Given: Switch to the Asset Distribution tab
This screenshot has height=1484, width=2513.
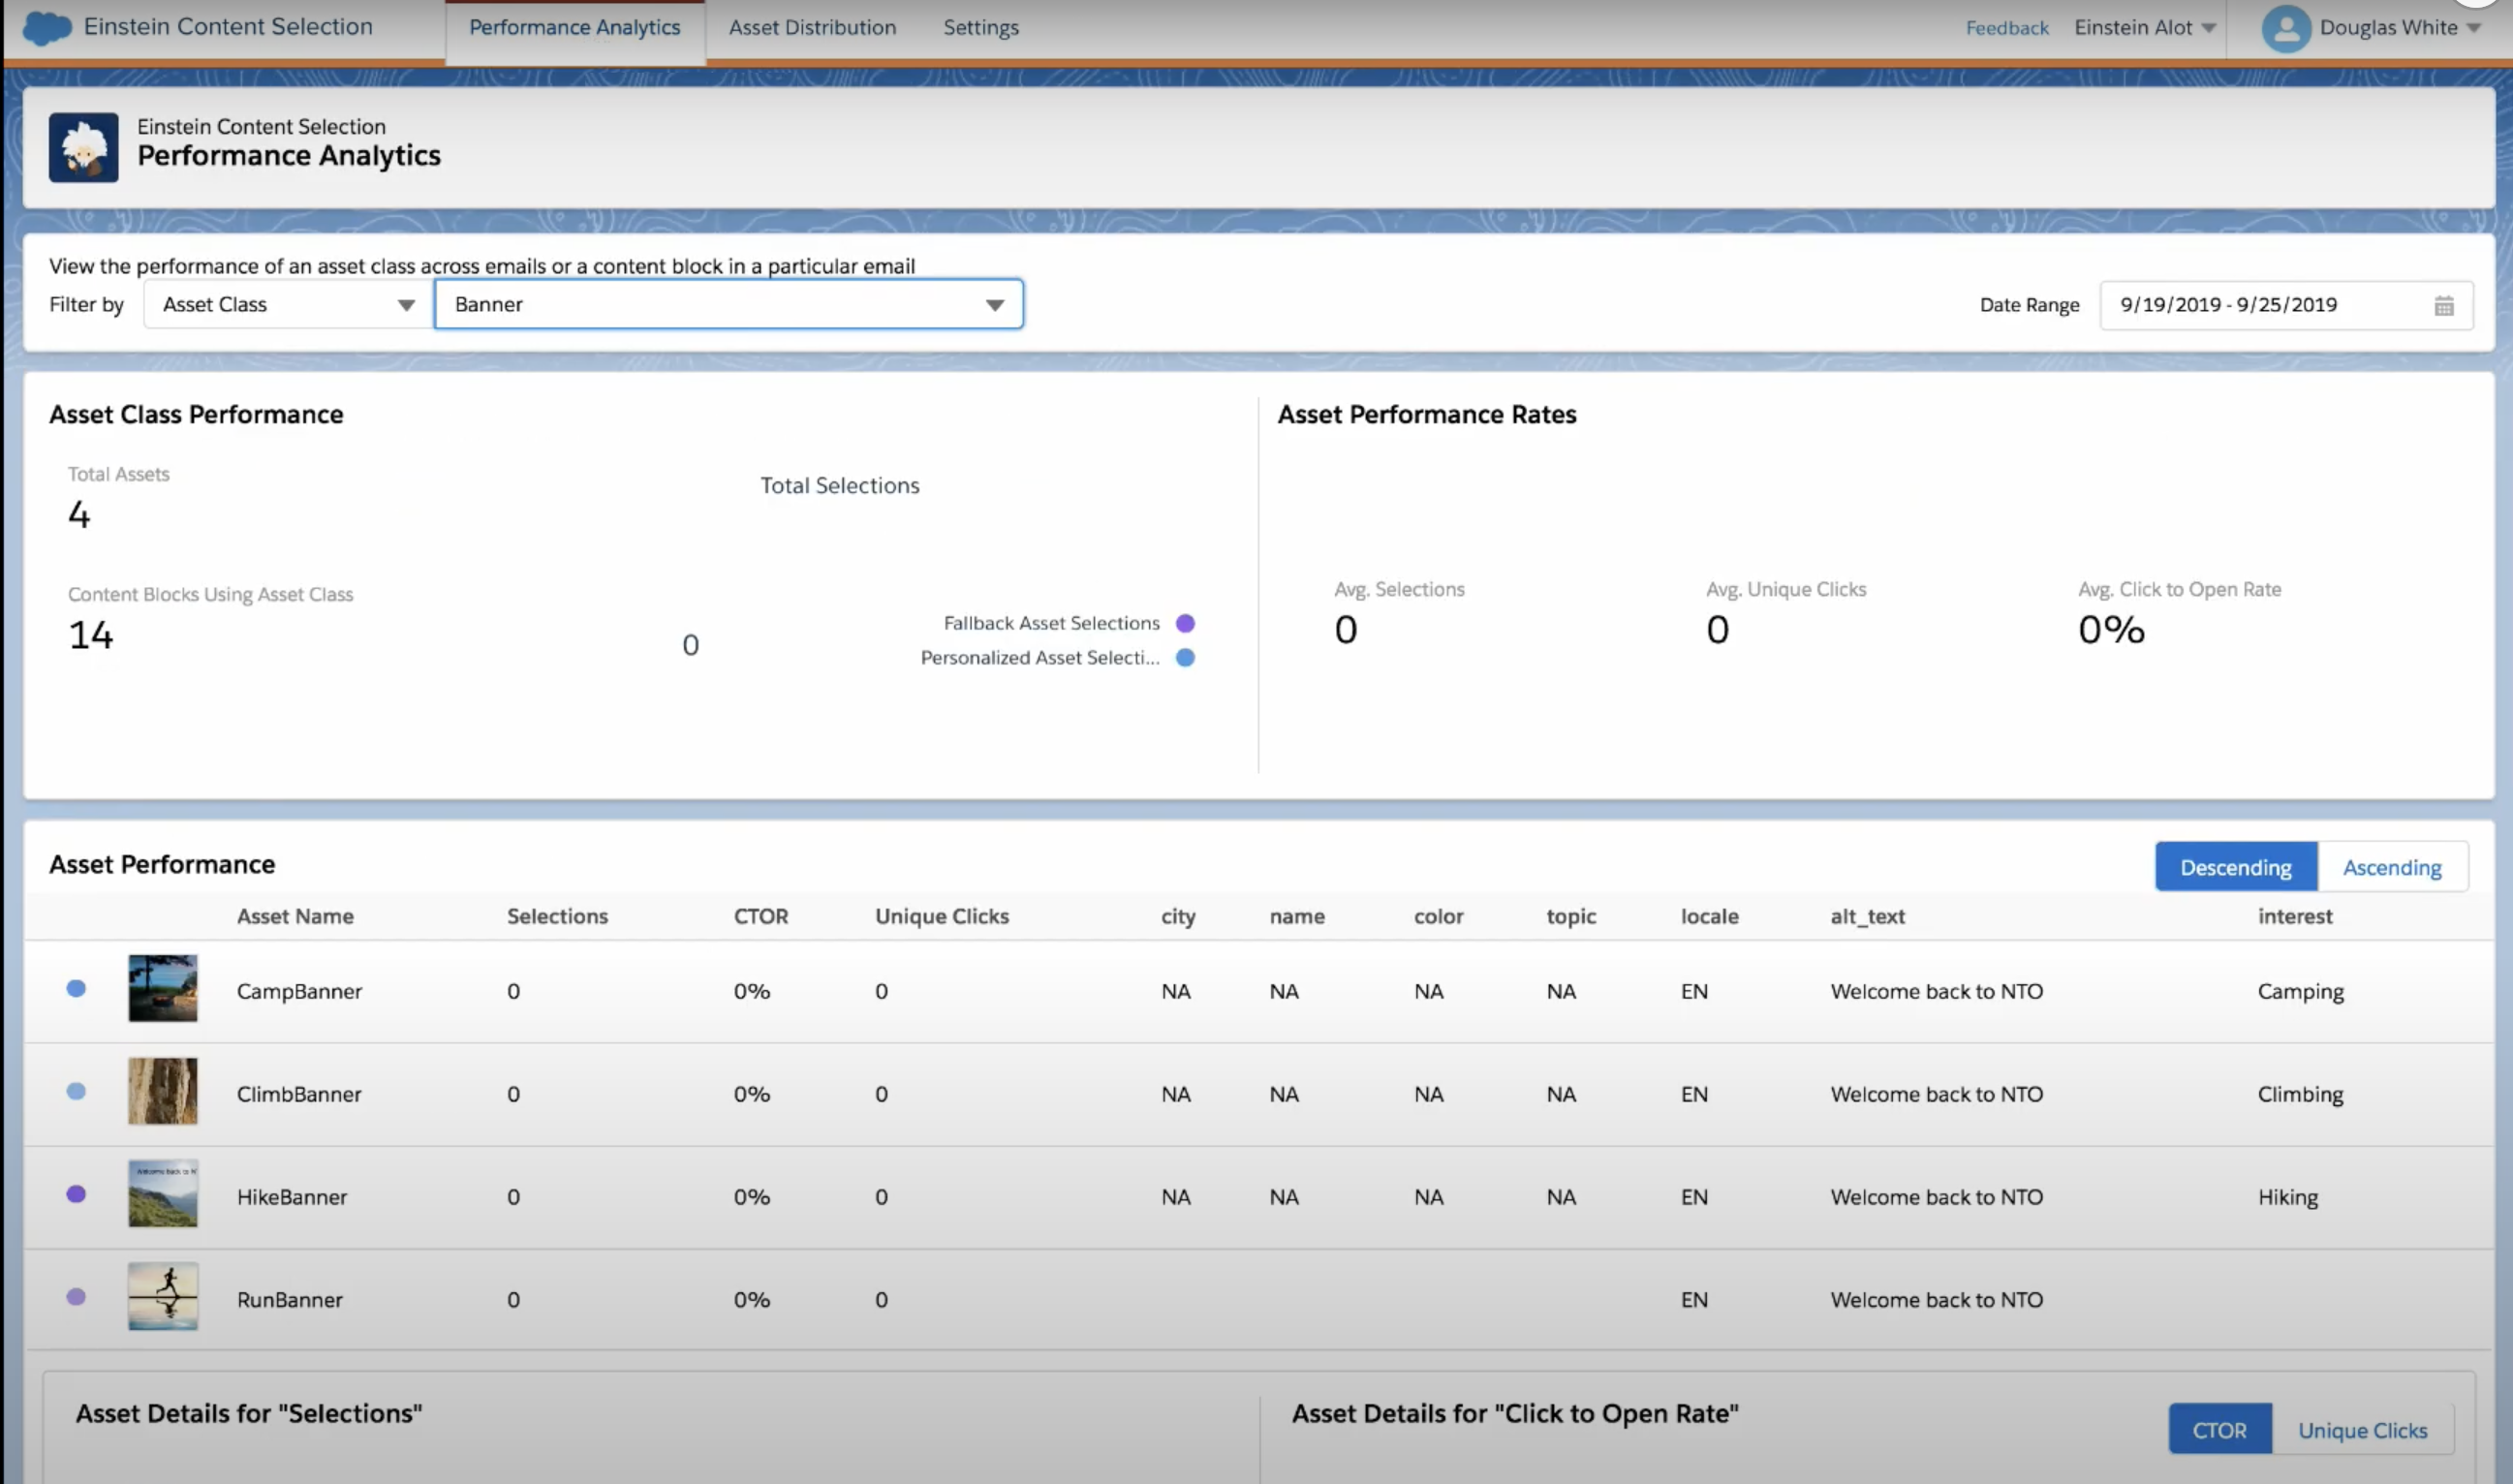Looking at the screenshot, I should point(812,28).
